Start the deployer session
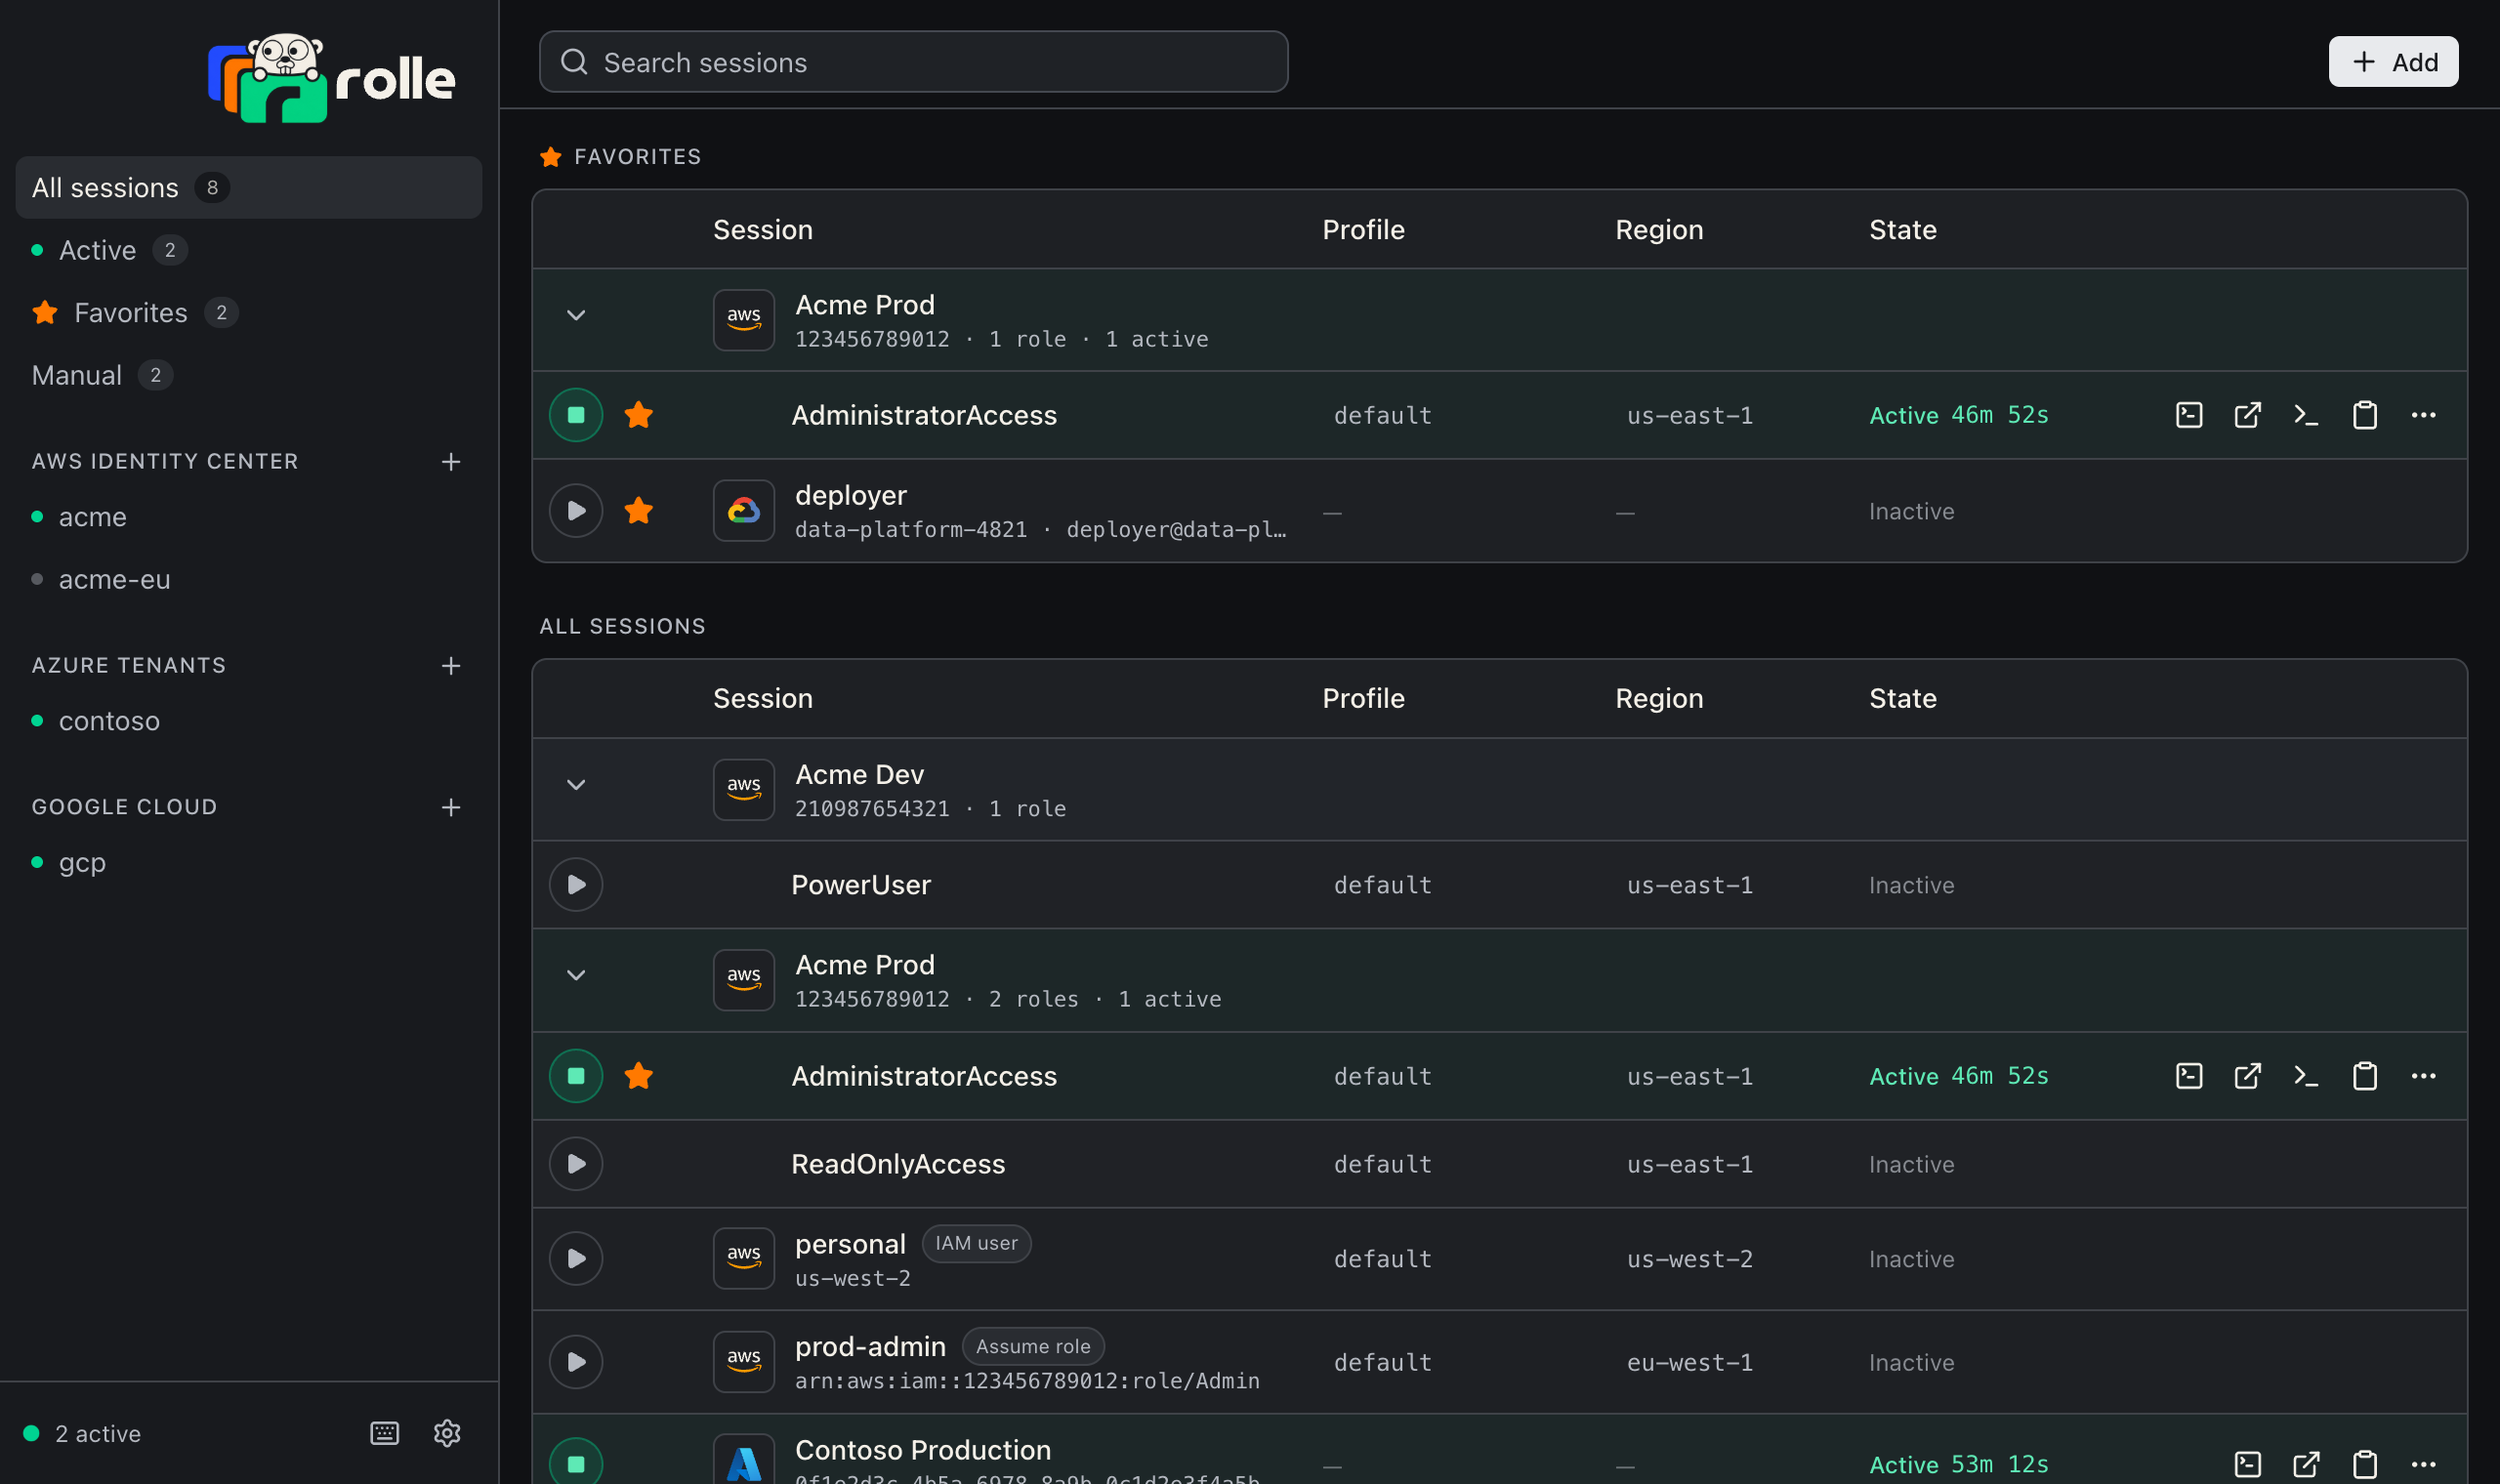The width and height of the screenshot is (2500, 1484). pos(576,511)
